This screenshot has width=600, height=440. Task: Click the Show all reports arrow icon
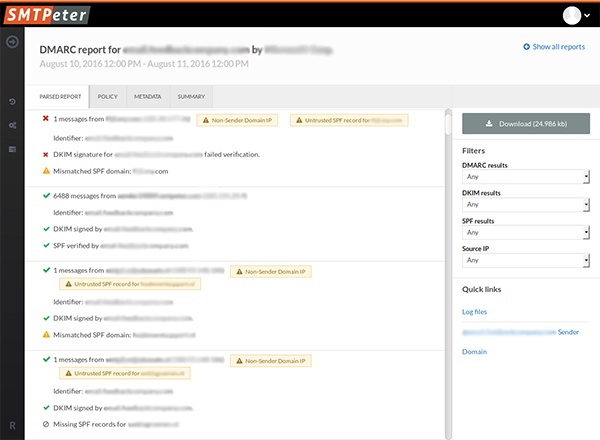pos(527,47)
